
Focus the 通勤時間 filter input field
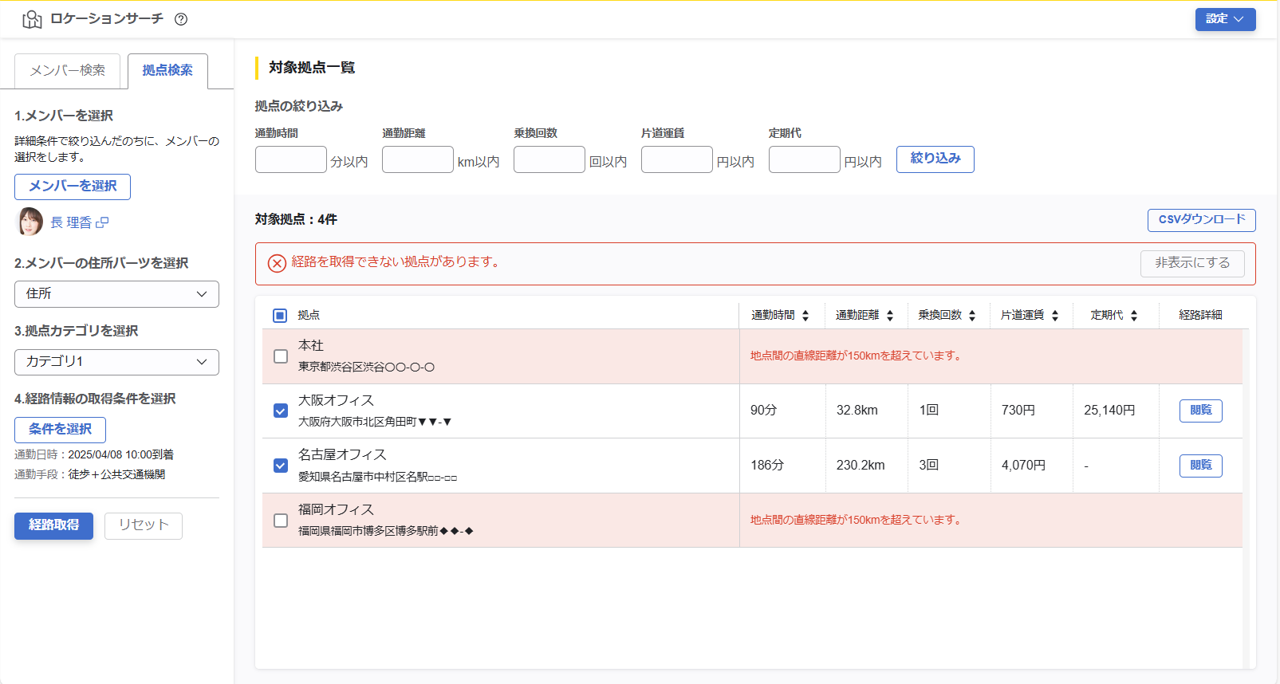[291, 160]
